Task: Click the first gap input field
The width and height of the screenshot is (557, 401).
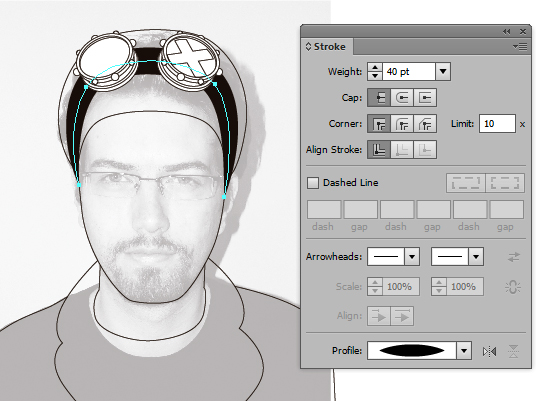Action: pyautogui.click(x=361, y=209)
